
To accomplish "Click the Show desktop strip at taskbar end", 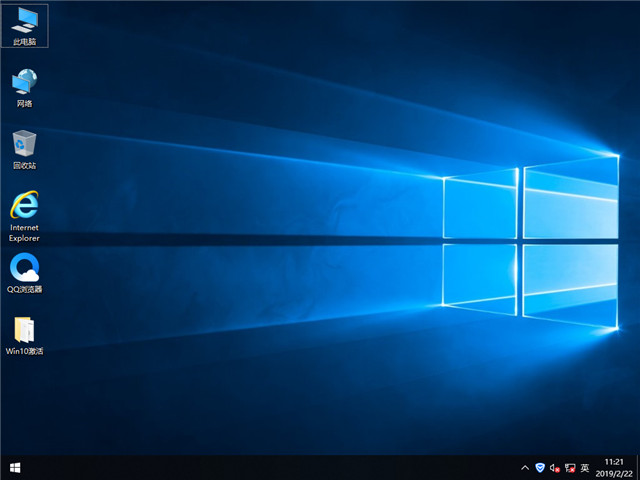I will pos(638,468).
